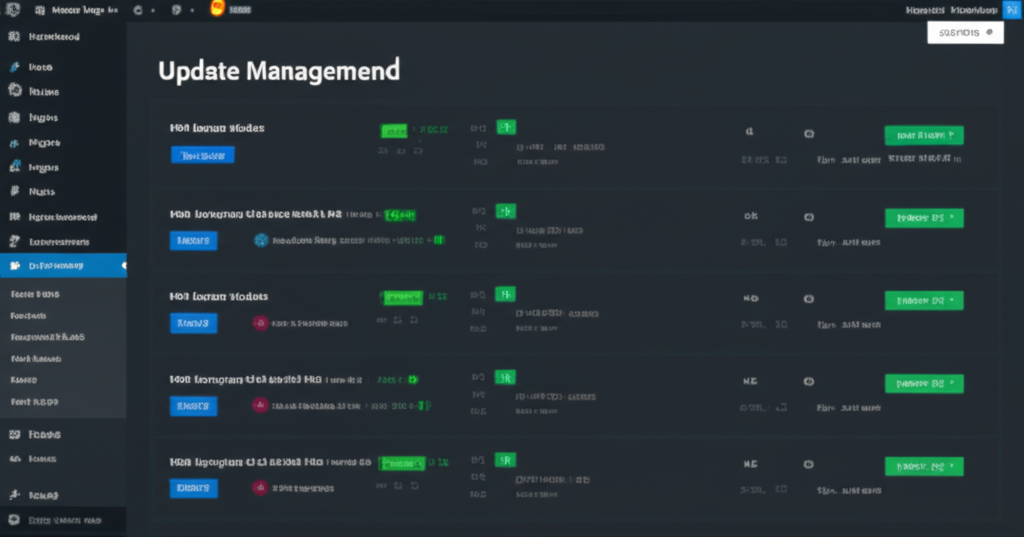Toggle the small green square in the first update row

click(x=506, y=128)
